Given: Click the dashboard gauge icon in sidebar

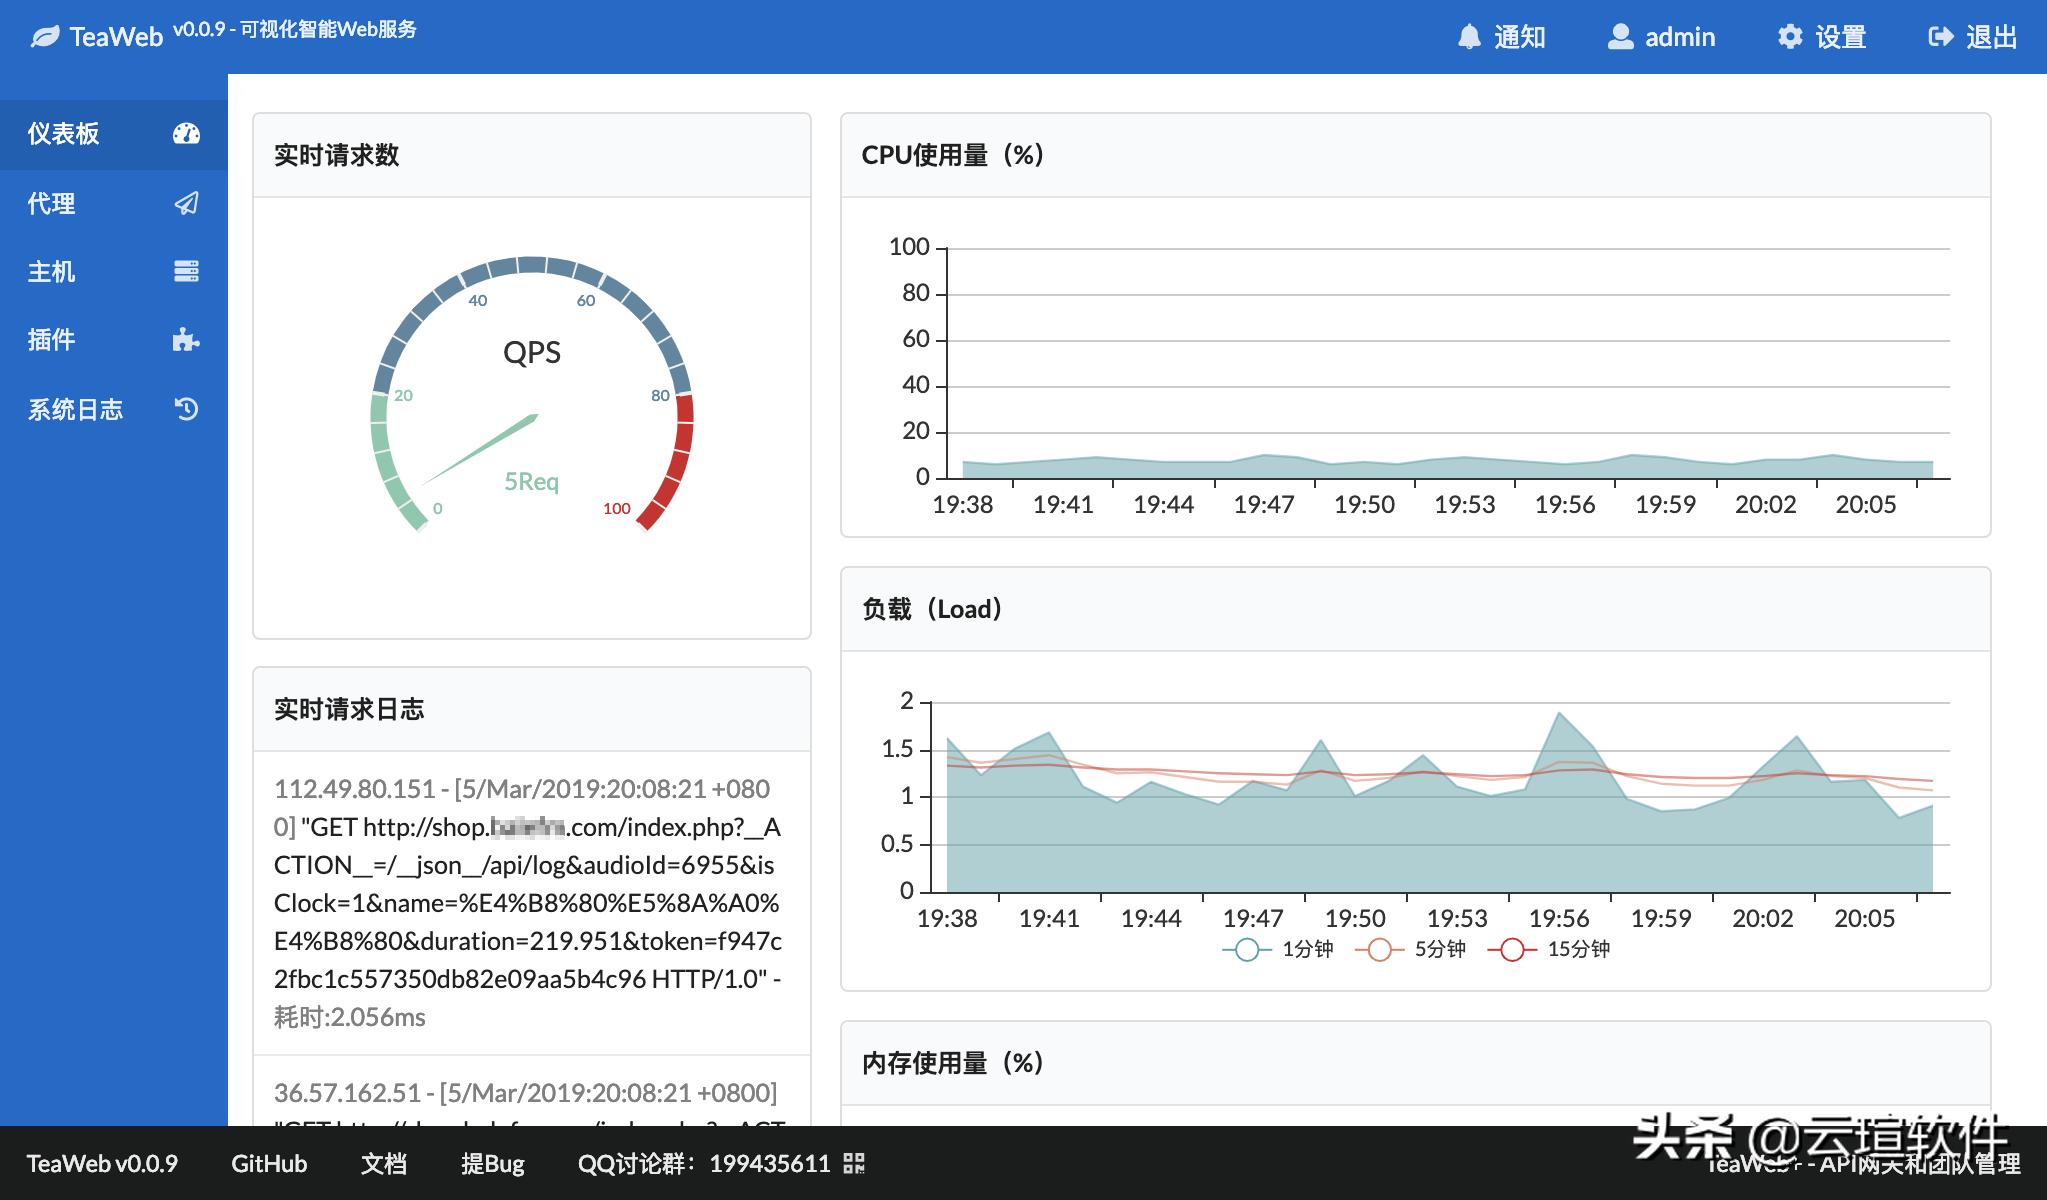Looking at the screenshot, I should click(x=186, y=134).
